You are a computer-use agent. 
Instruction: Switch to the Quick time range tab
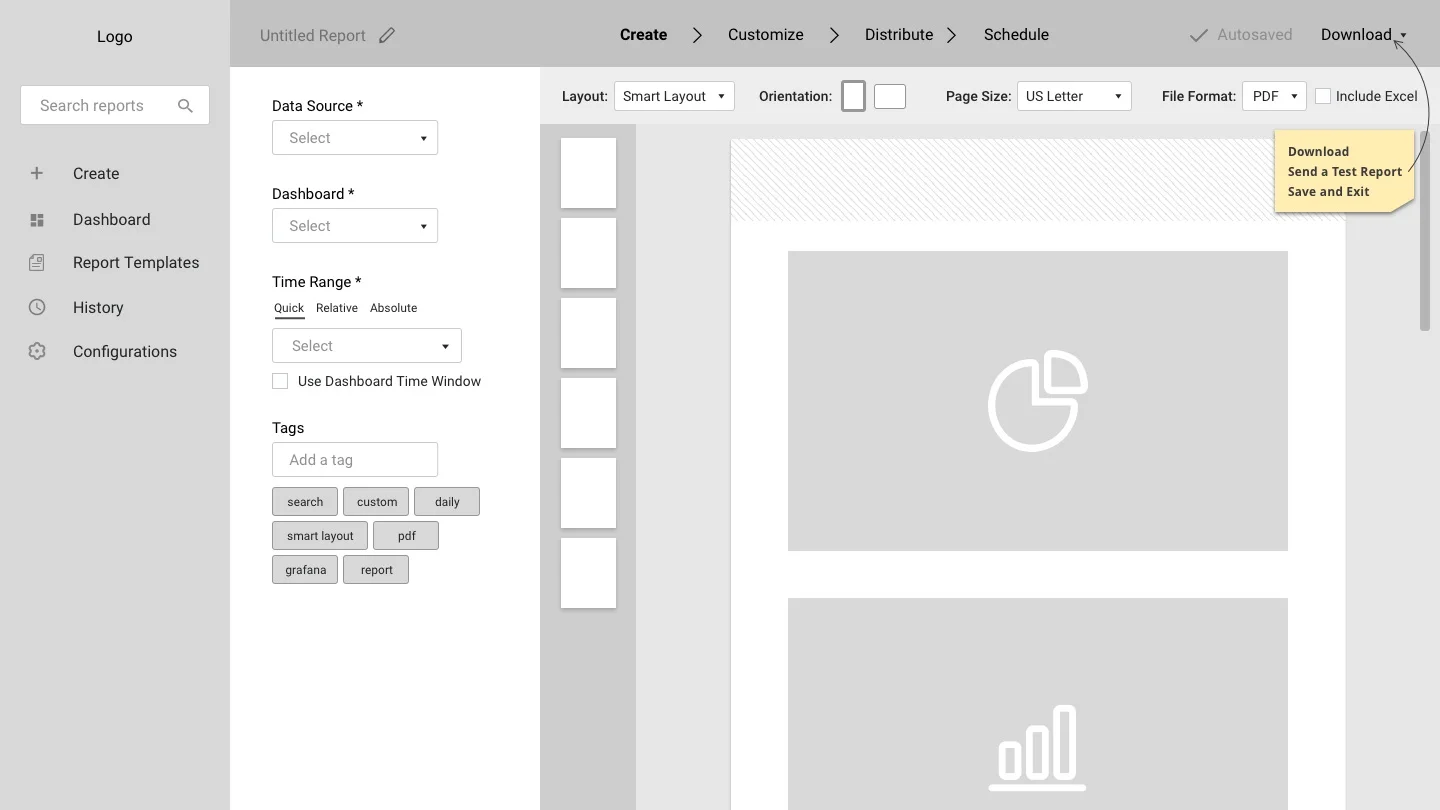click(x=289, y=308)
